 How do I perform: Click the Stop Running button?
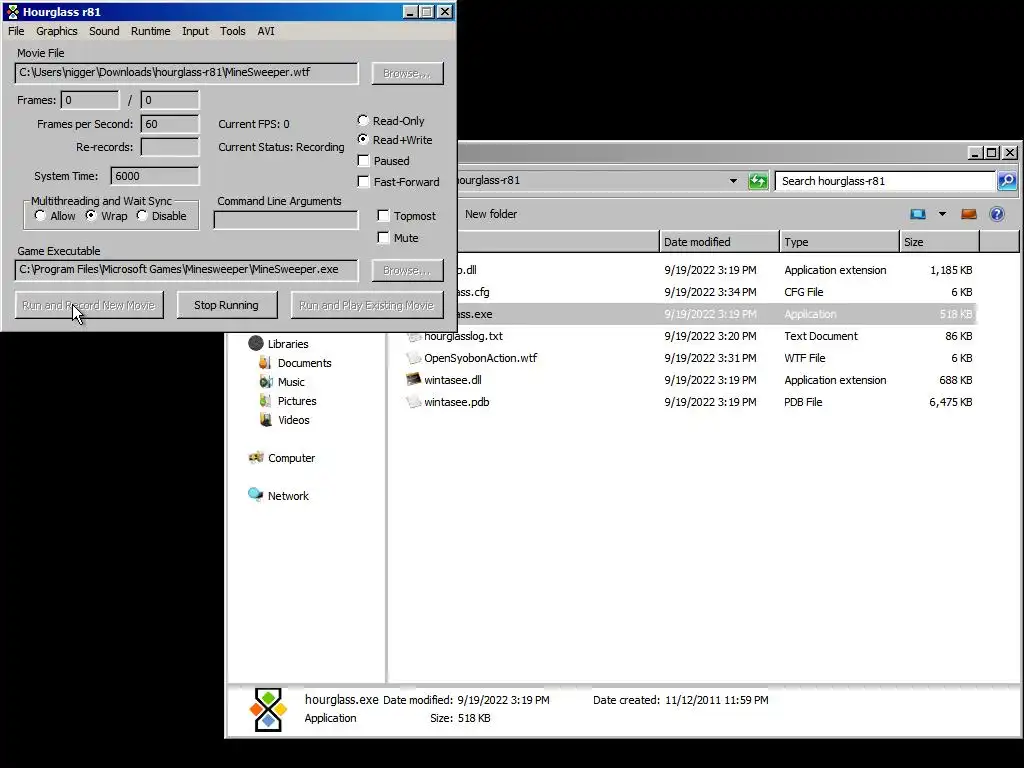[x=227, y=305]
